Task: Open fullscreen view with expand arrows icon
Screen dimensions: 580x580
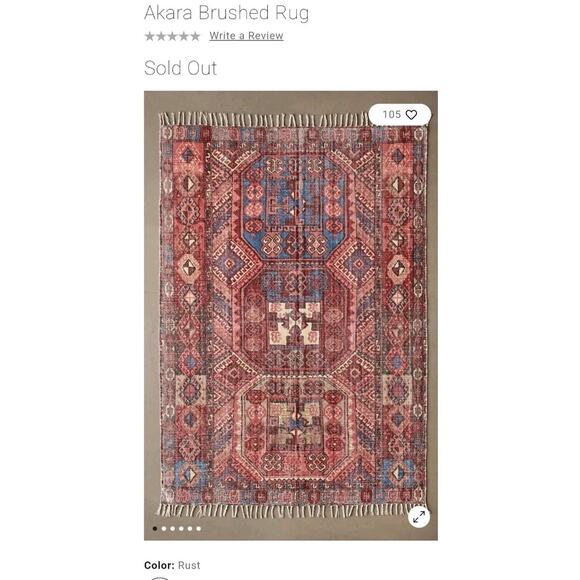Action: (x=419, y=516)
